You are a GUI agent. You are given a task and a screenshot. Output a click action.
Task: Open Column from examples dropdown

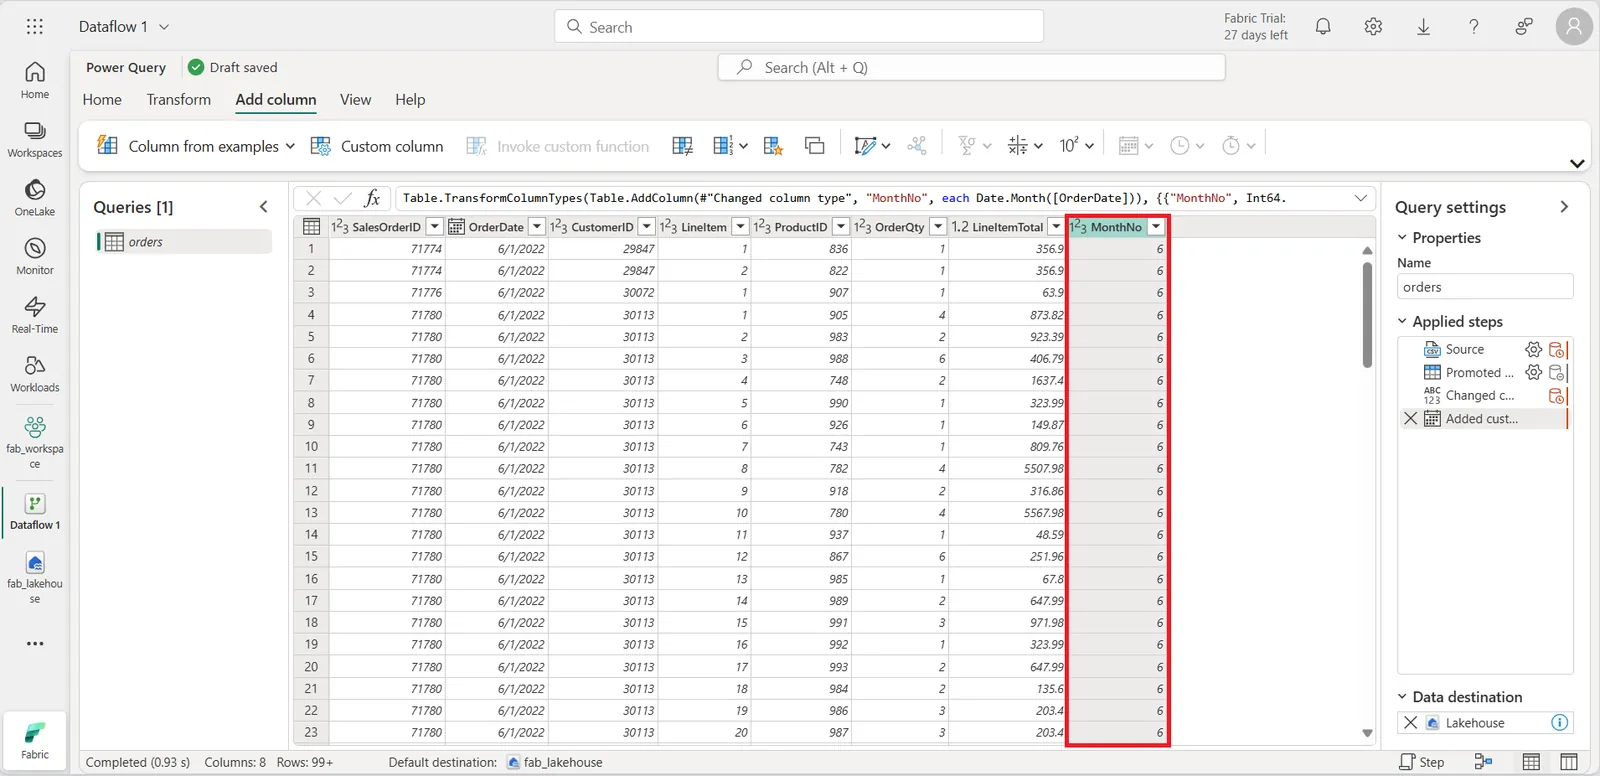290,146
